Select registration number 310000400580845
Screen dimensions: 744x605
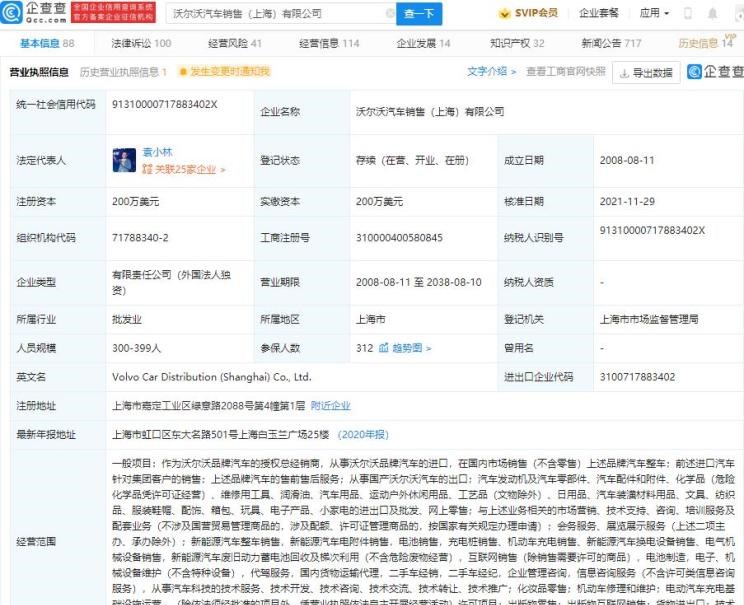pyautogui.click(x=399, y=238)
